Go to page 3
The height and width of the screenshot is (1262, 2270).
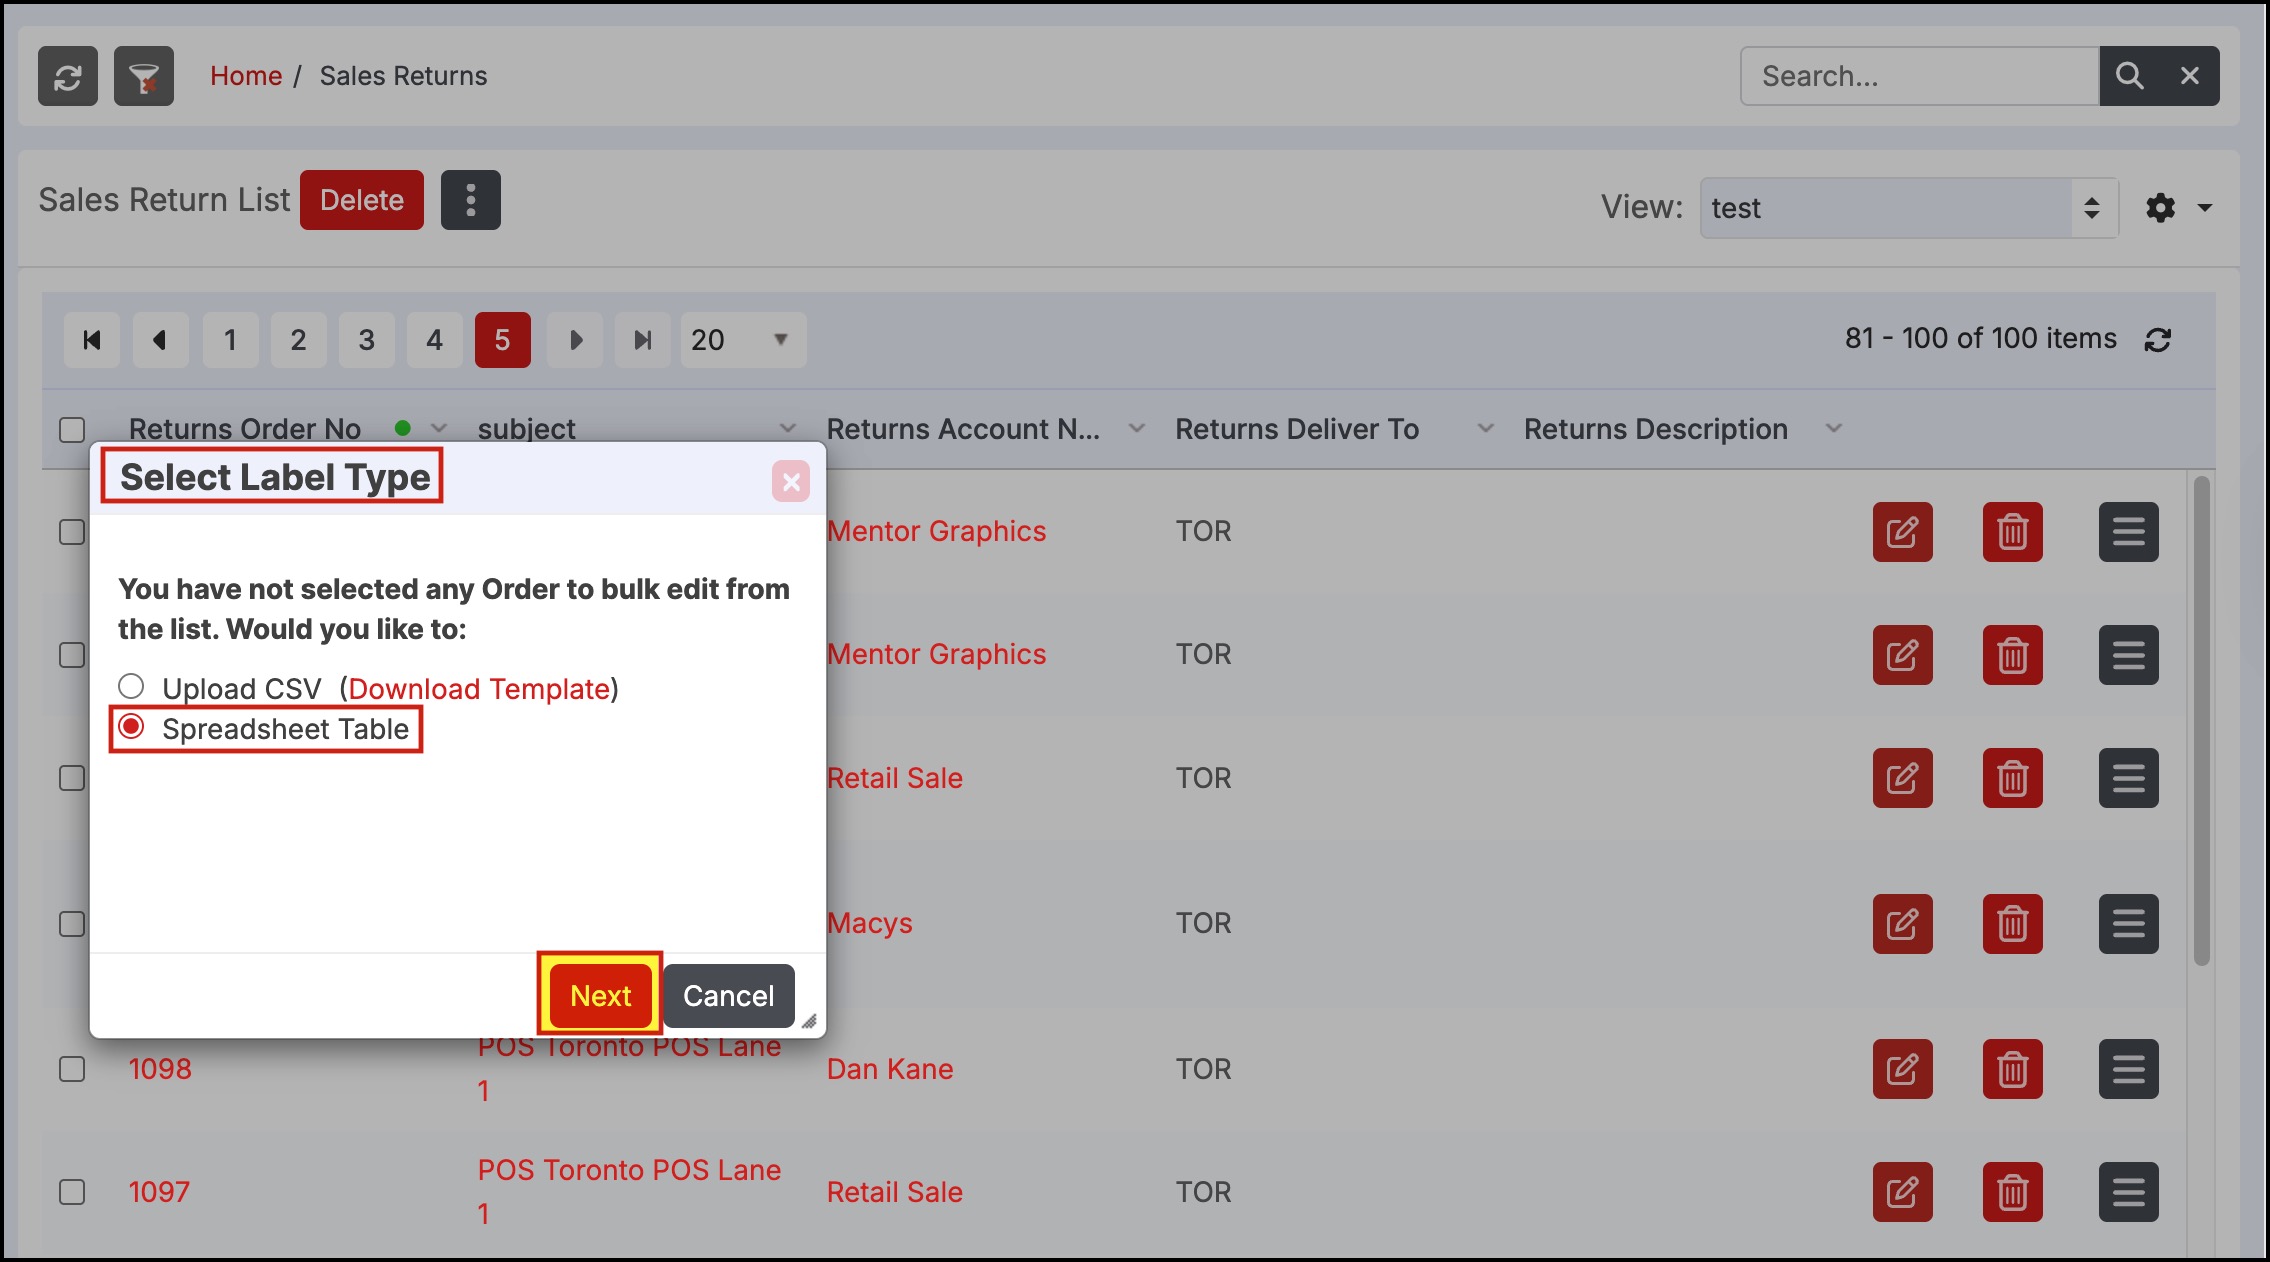(x=366, y=340)
